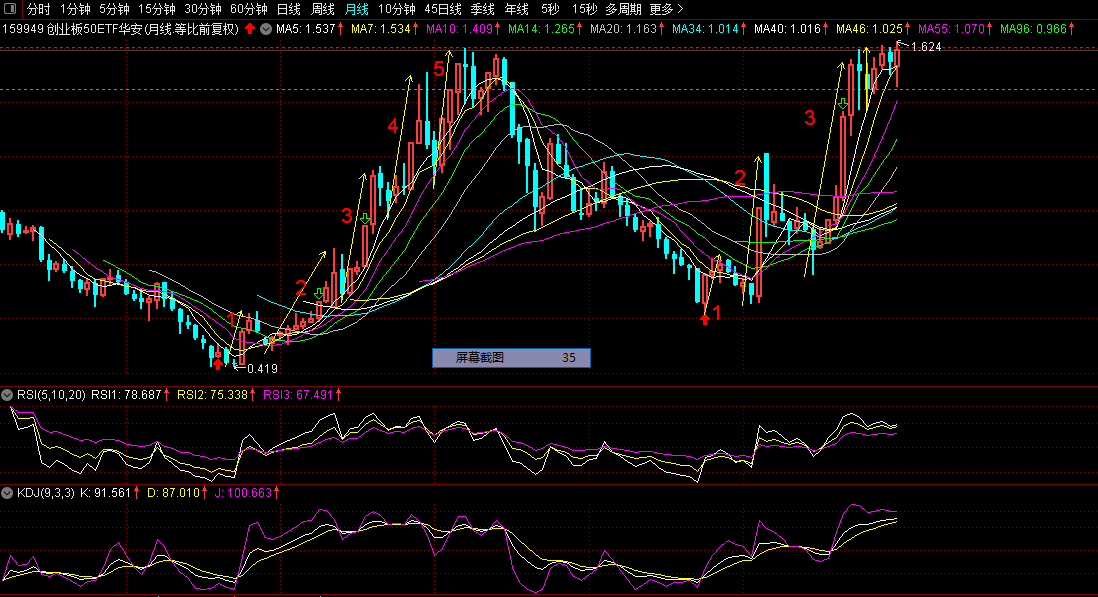Switch to 周线 weekly chart
1098x597 pixels.
[x=323, y=9]
